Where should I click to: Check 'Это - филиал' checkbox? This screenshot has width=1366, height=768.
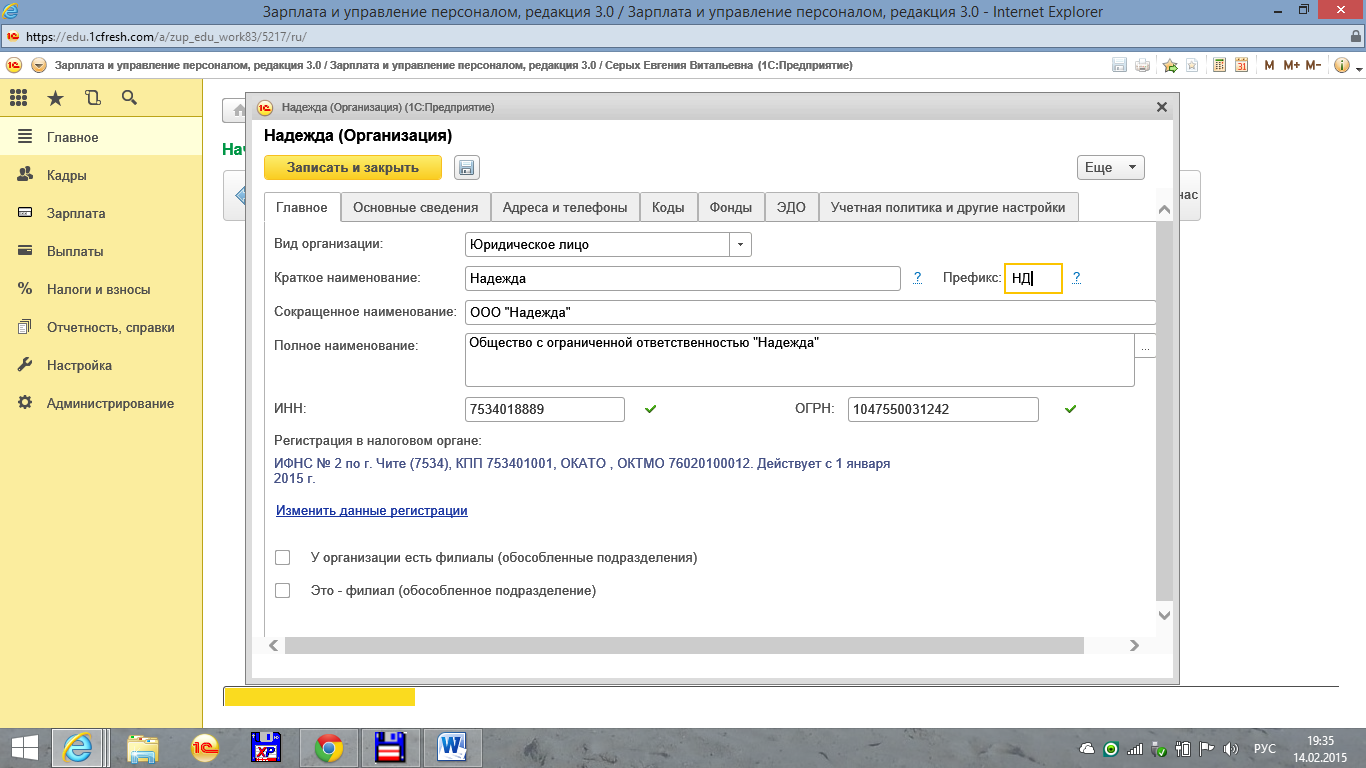tap(282, 591)
